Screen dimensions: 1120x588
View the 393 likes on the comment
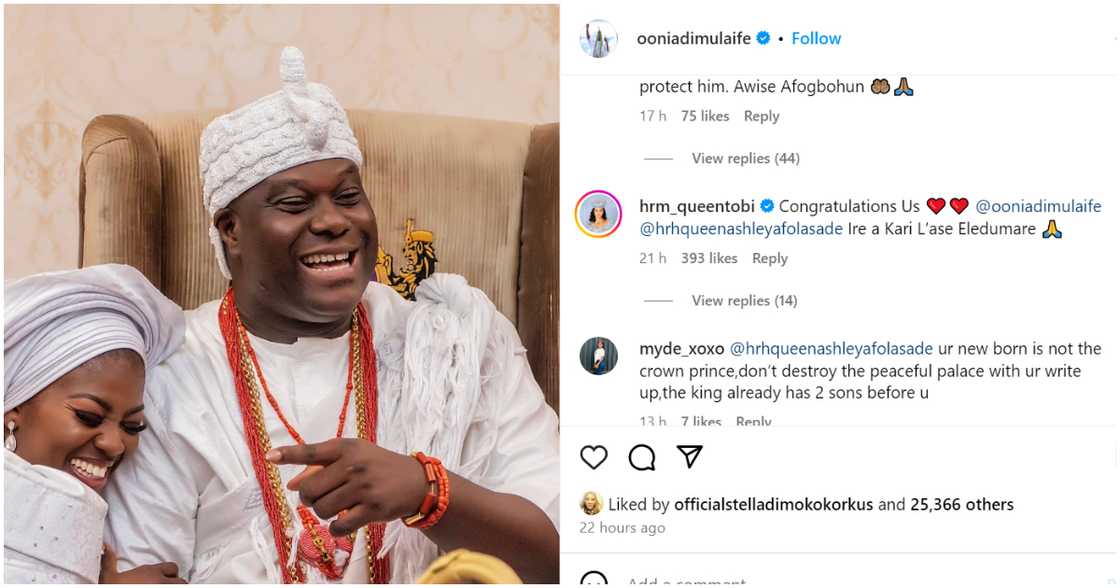click(709, 258)
